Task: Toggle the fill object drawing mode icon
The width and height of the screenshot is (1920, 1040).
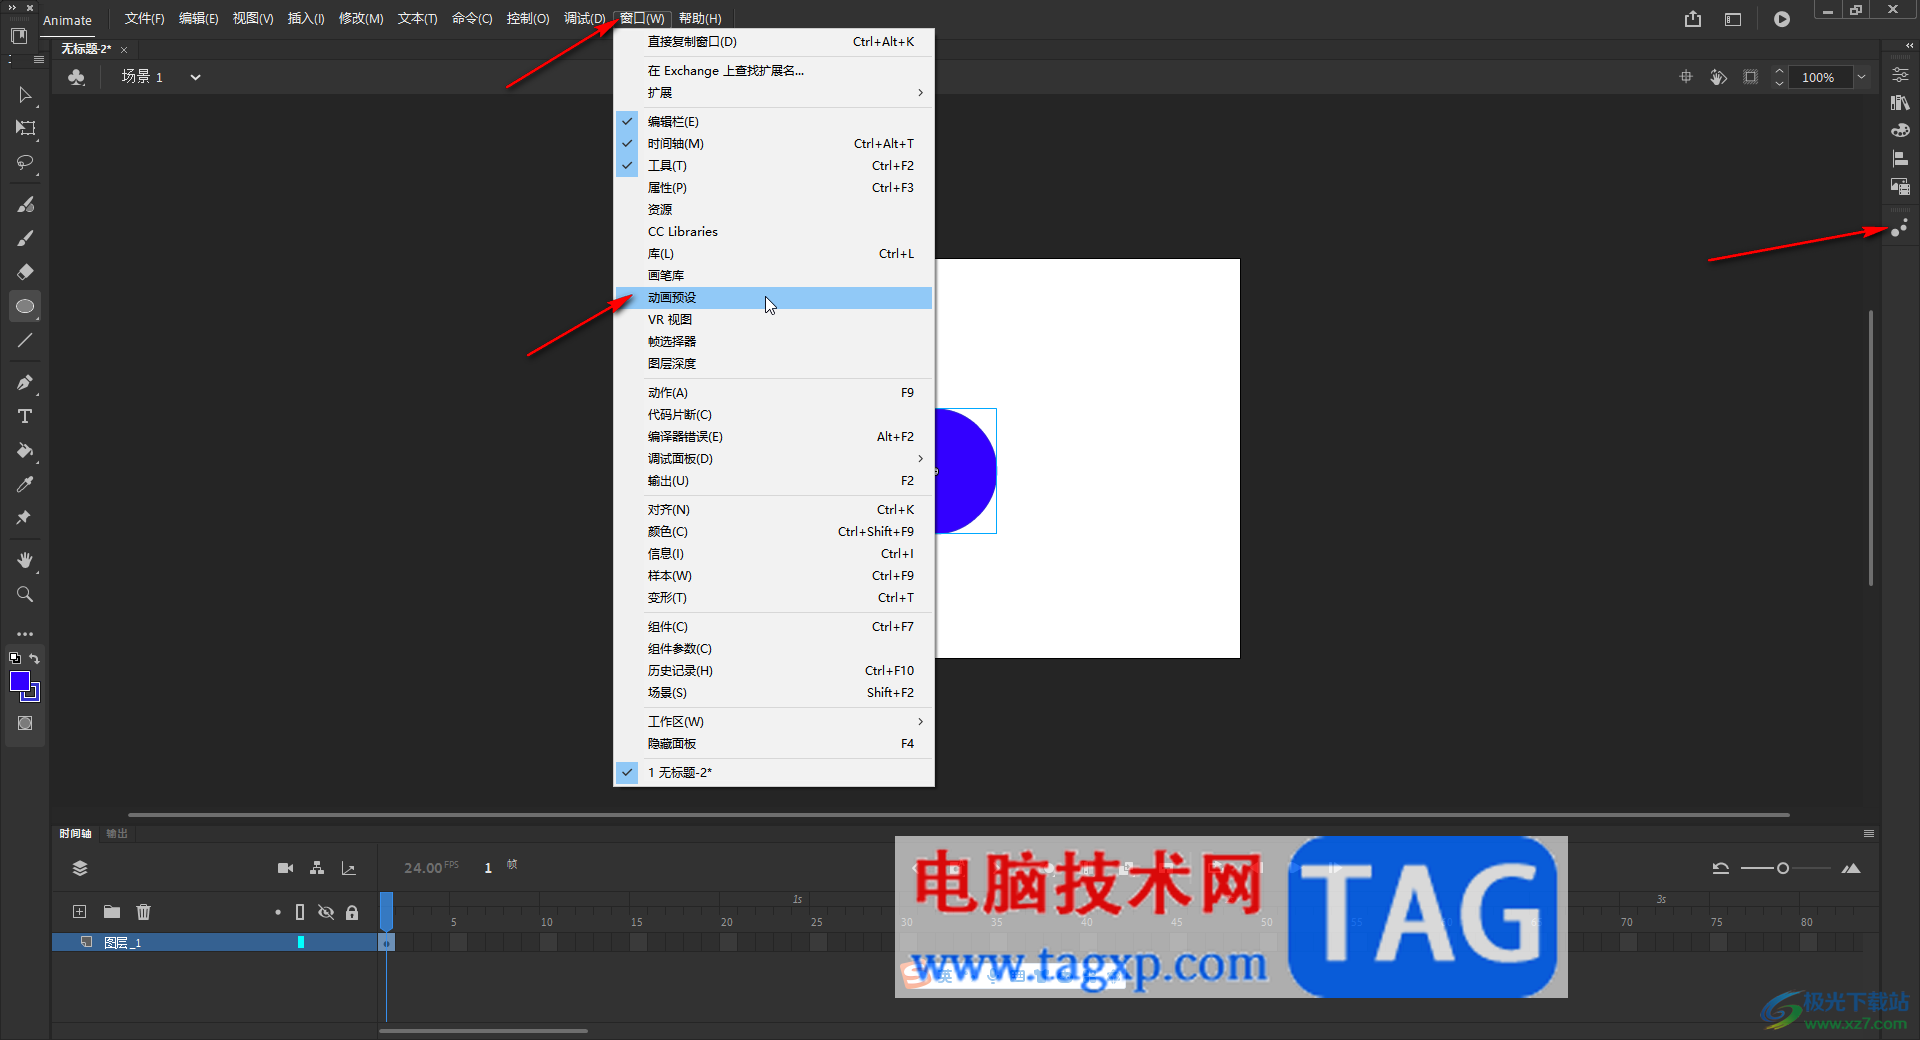Action: pos(25,723)
